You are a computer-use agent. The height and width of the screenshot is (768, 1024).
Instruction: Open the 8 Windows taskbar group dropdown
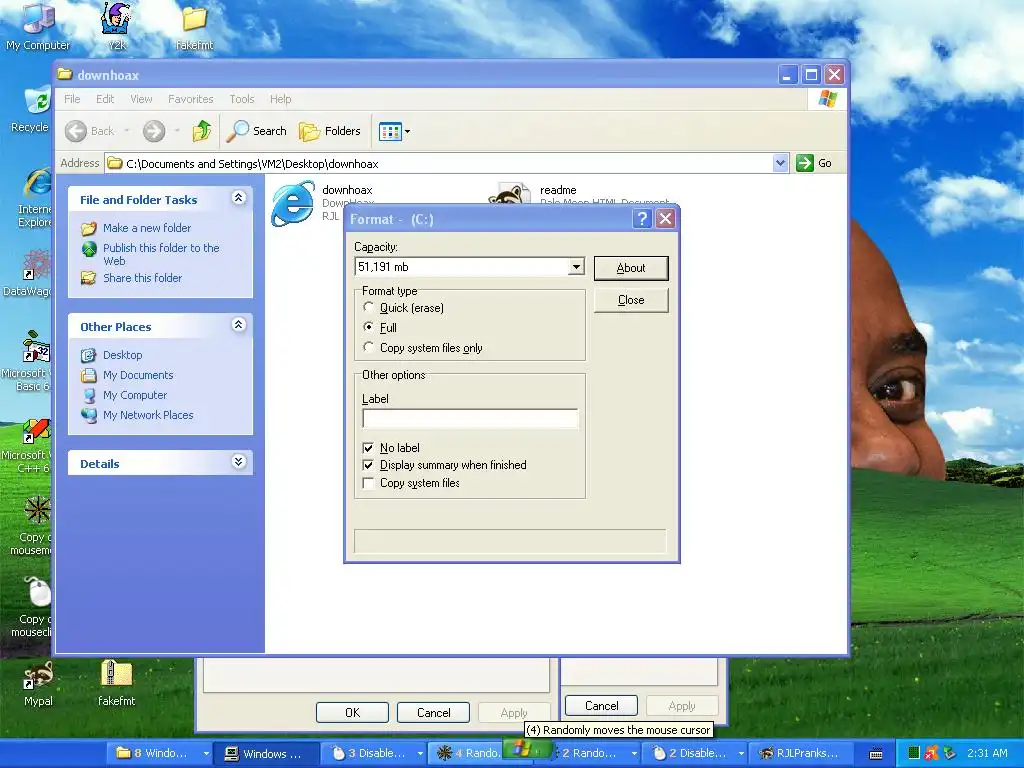point(206,753)
